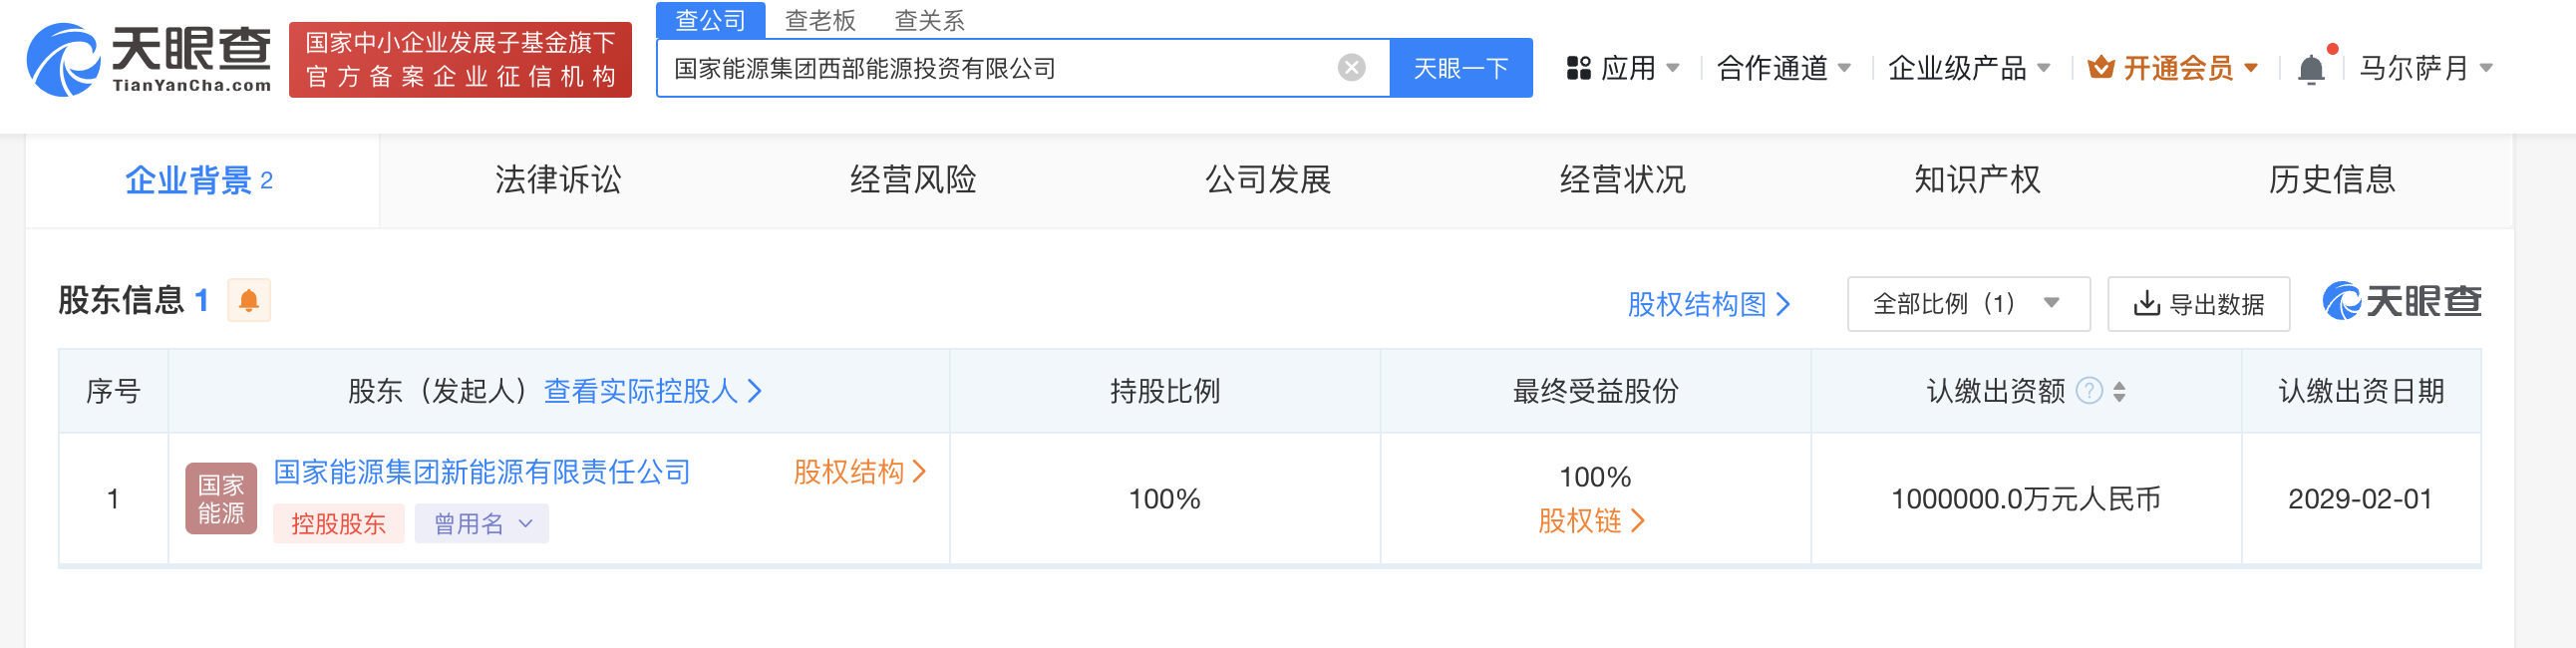The height and width of the screenshot is (648, 2576).
Task: Clear the search box text
Action: tap(1351, 68)
